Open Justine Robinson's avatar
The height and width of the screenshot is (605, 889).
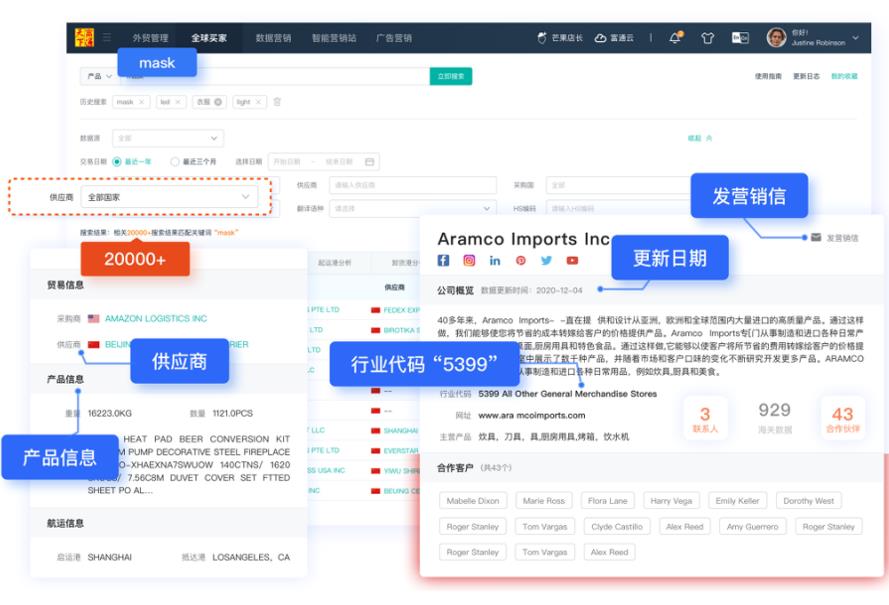[776, 37]
